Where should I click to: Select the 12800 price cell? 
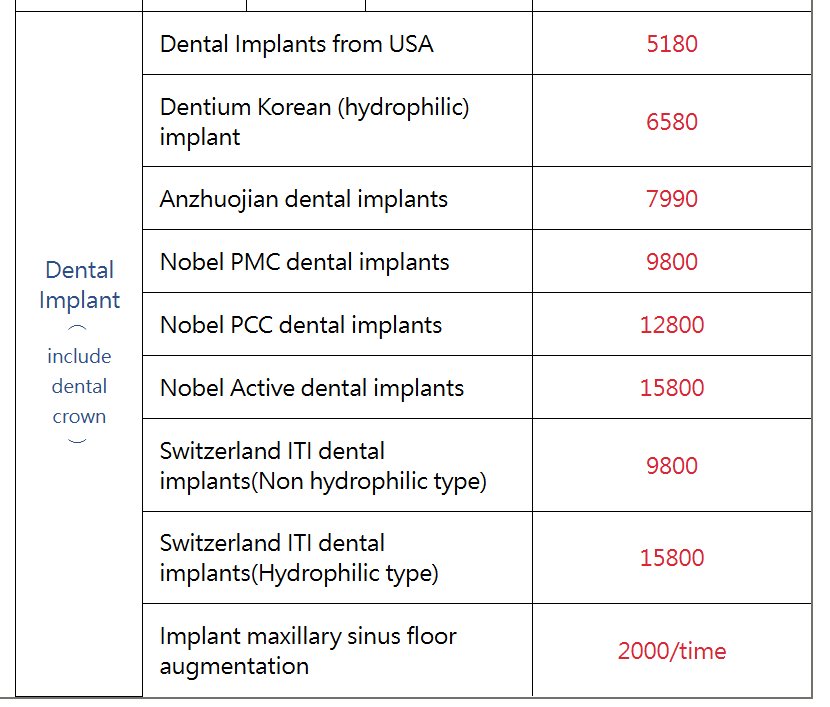click(x=672, y=325)
